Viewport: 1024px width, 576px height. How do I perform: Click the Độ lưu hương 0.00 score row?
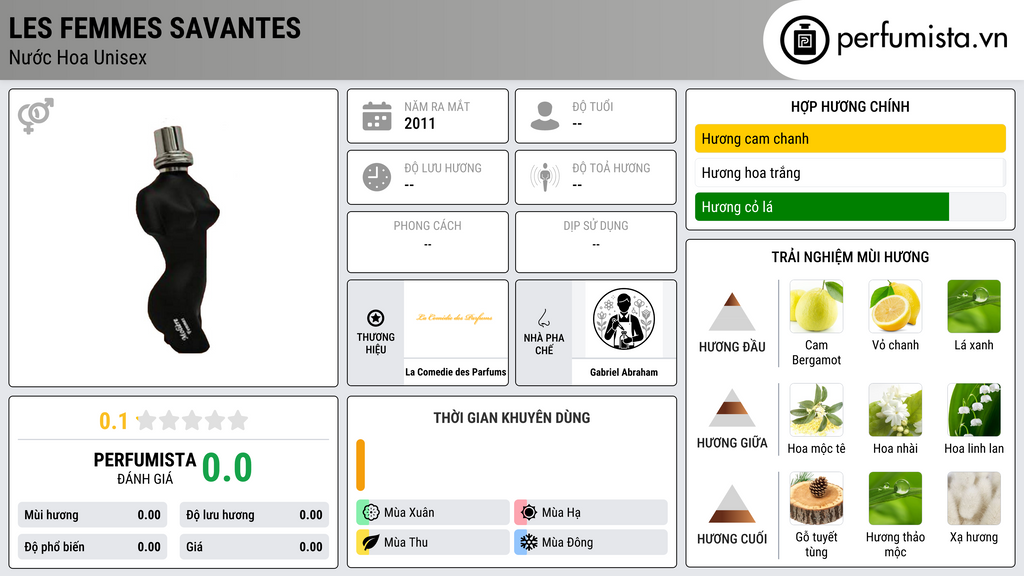pyautogui.click(x=254, y=515)
